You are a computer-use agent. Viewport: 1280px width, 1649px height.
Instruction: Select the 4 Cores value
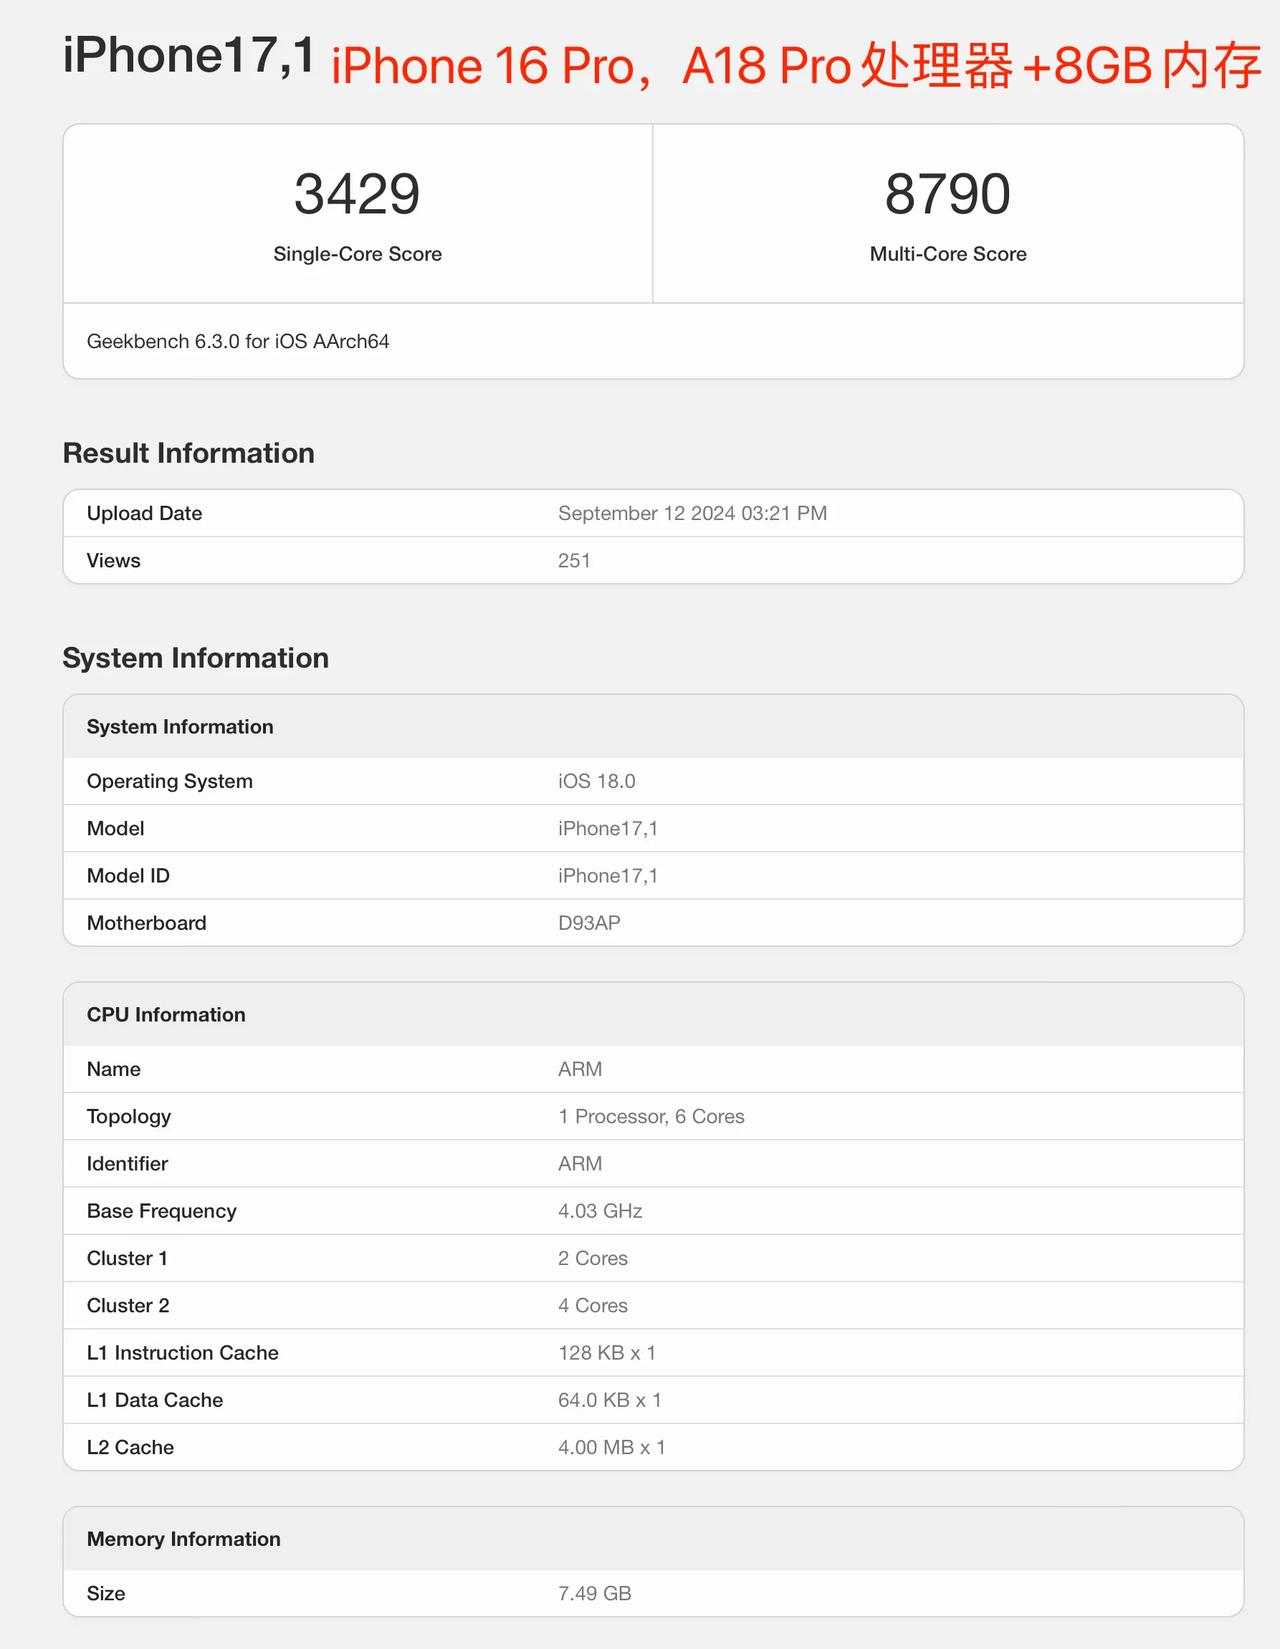593,1305
